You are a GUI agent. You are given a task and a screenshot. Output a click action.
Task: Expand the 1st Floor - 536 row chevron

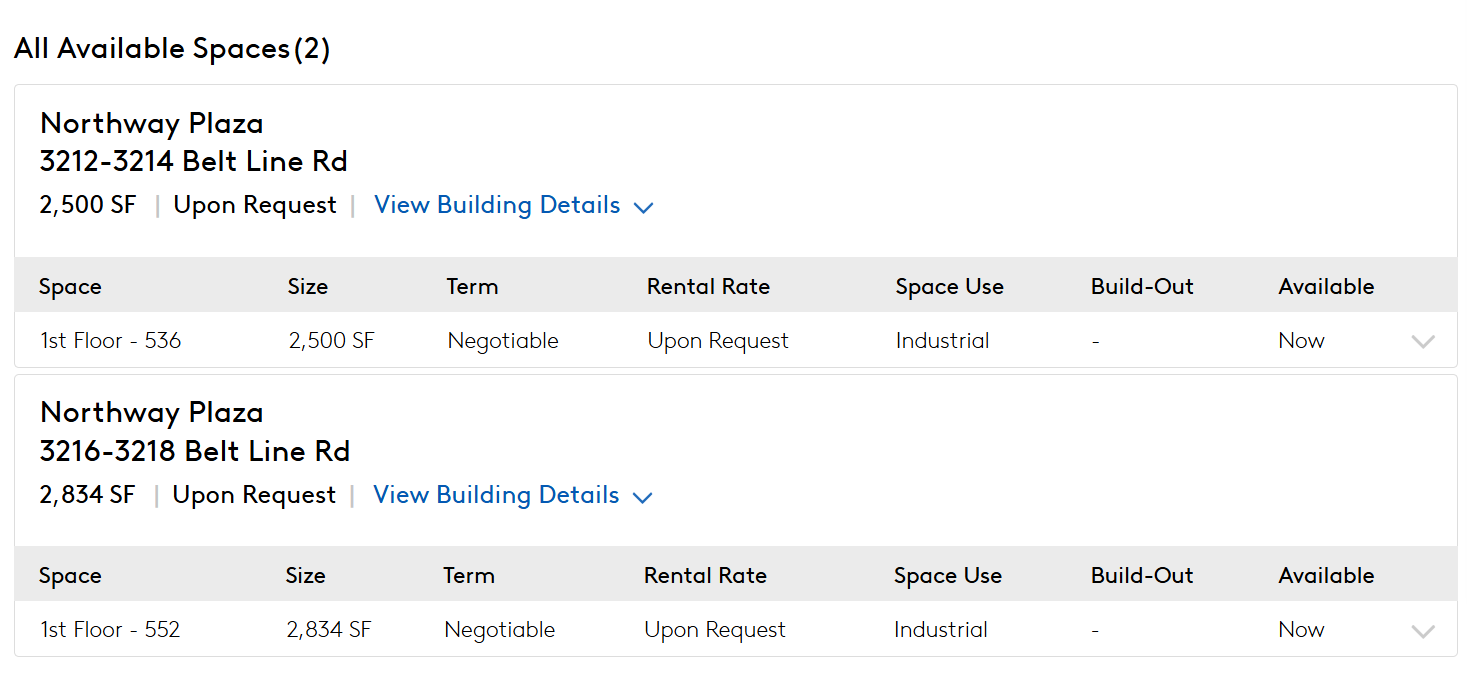click(x=1423, y=341)
